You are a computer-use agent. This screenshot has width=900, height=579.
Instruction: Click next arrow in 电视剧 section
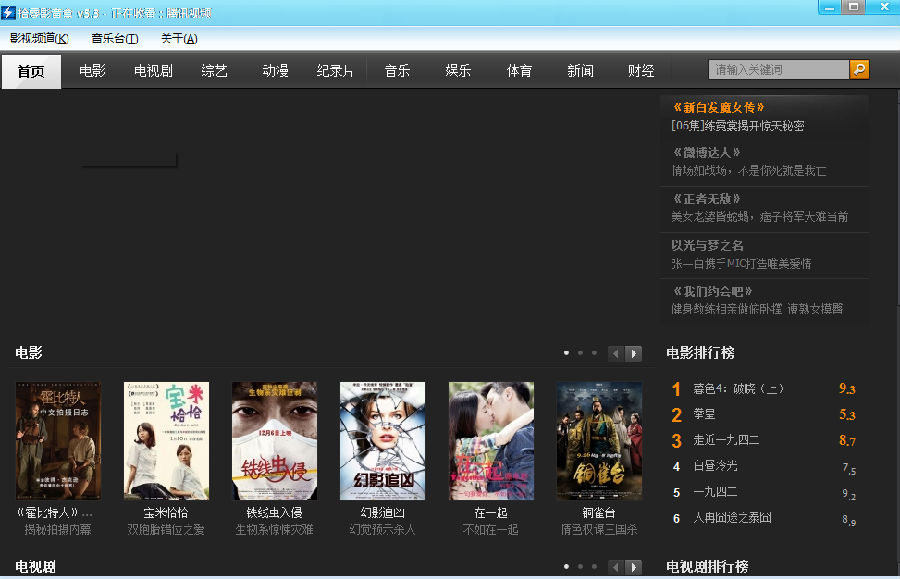pyautogui.click(x=633, y=567)
